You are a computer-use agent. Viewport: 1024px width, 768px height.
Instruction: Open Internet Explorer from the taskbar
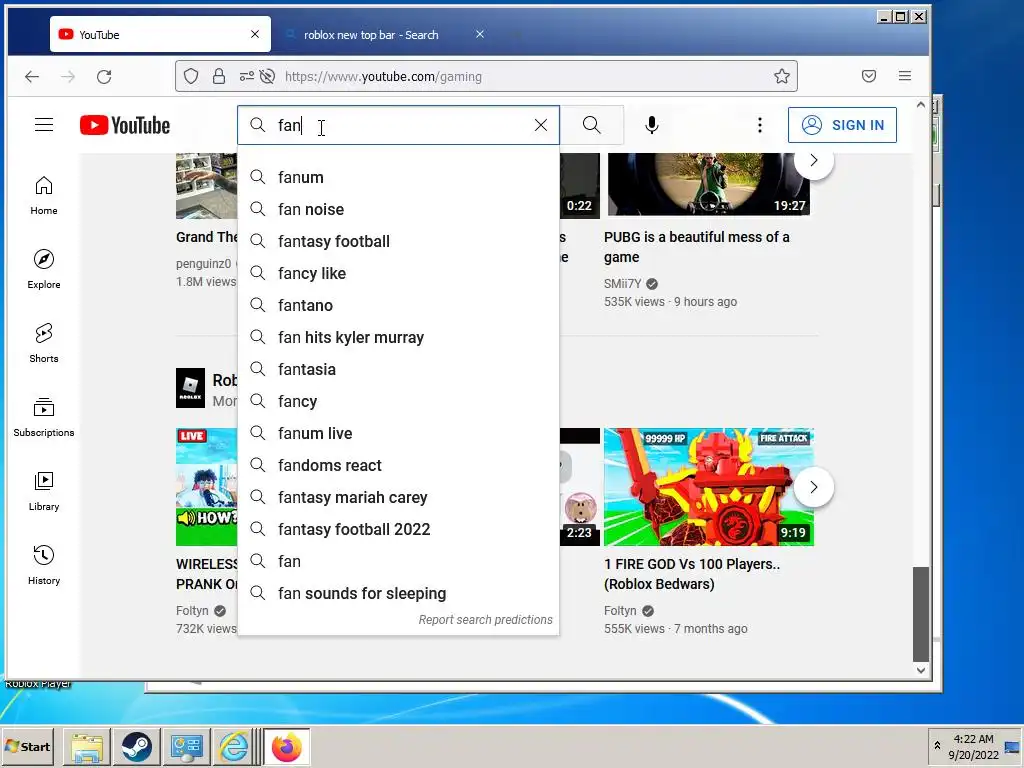pyautogui.click(x=233, y=747)
